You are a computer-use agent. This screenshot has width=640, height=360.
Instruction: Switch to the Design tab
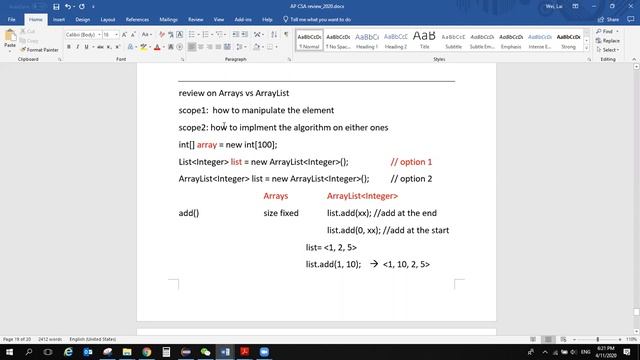click(82, 20)
